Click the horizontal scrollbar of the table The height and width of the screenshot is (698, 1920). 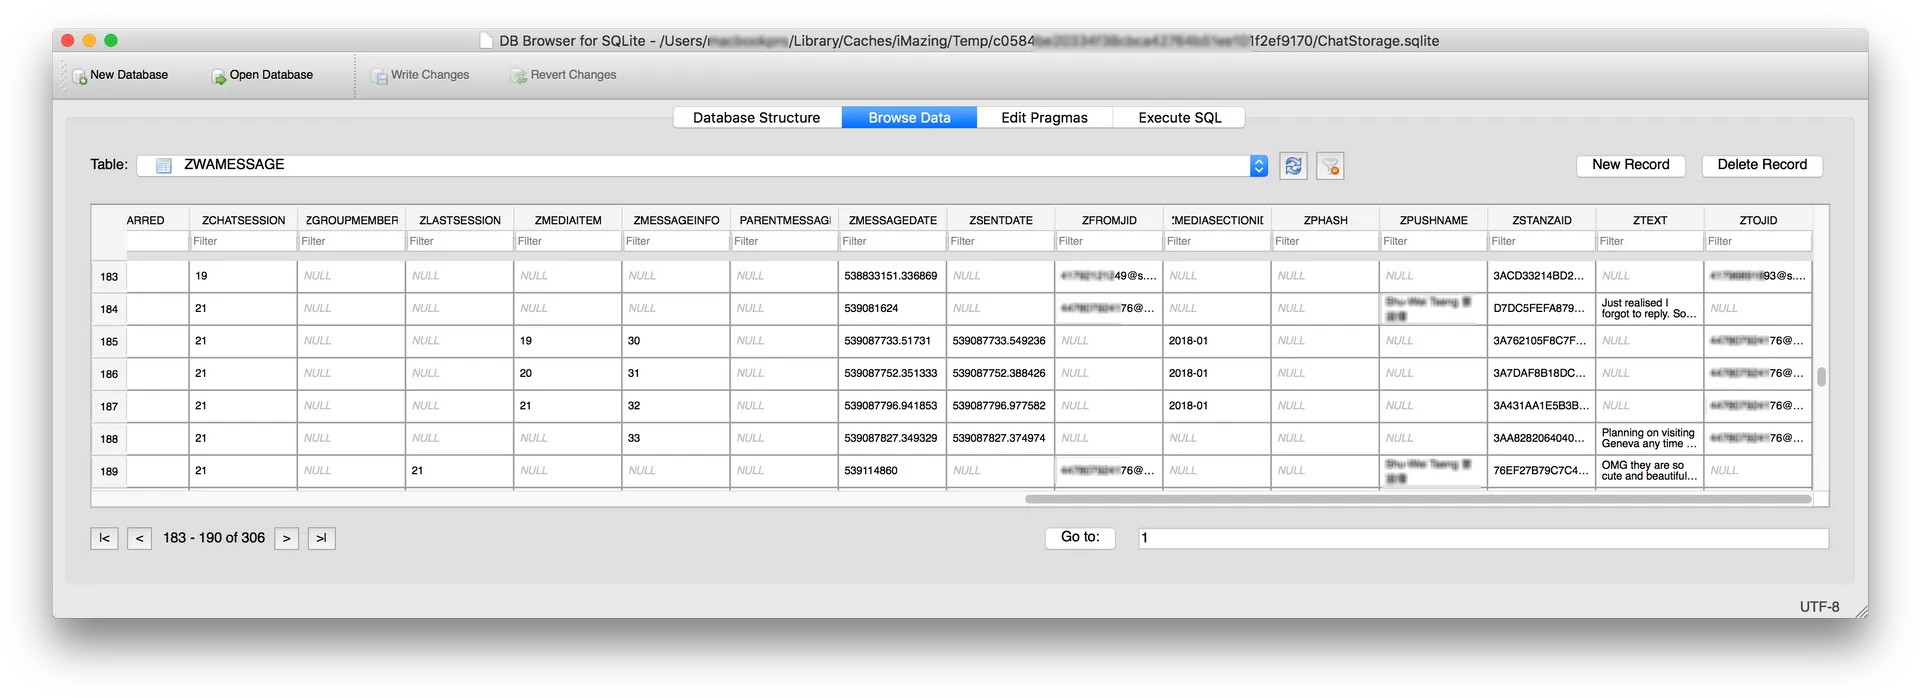[x=1418, y=499]
